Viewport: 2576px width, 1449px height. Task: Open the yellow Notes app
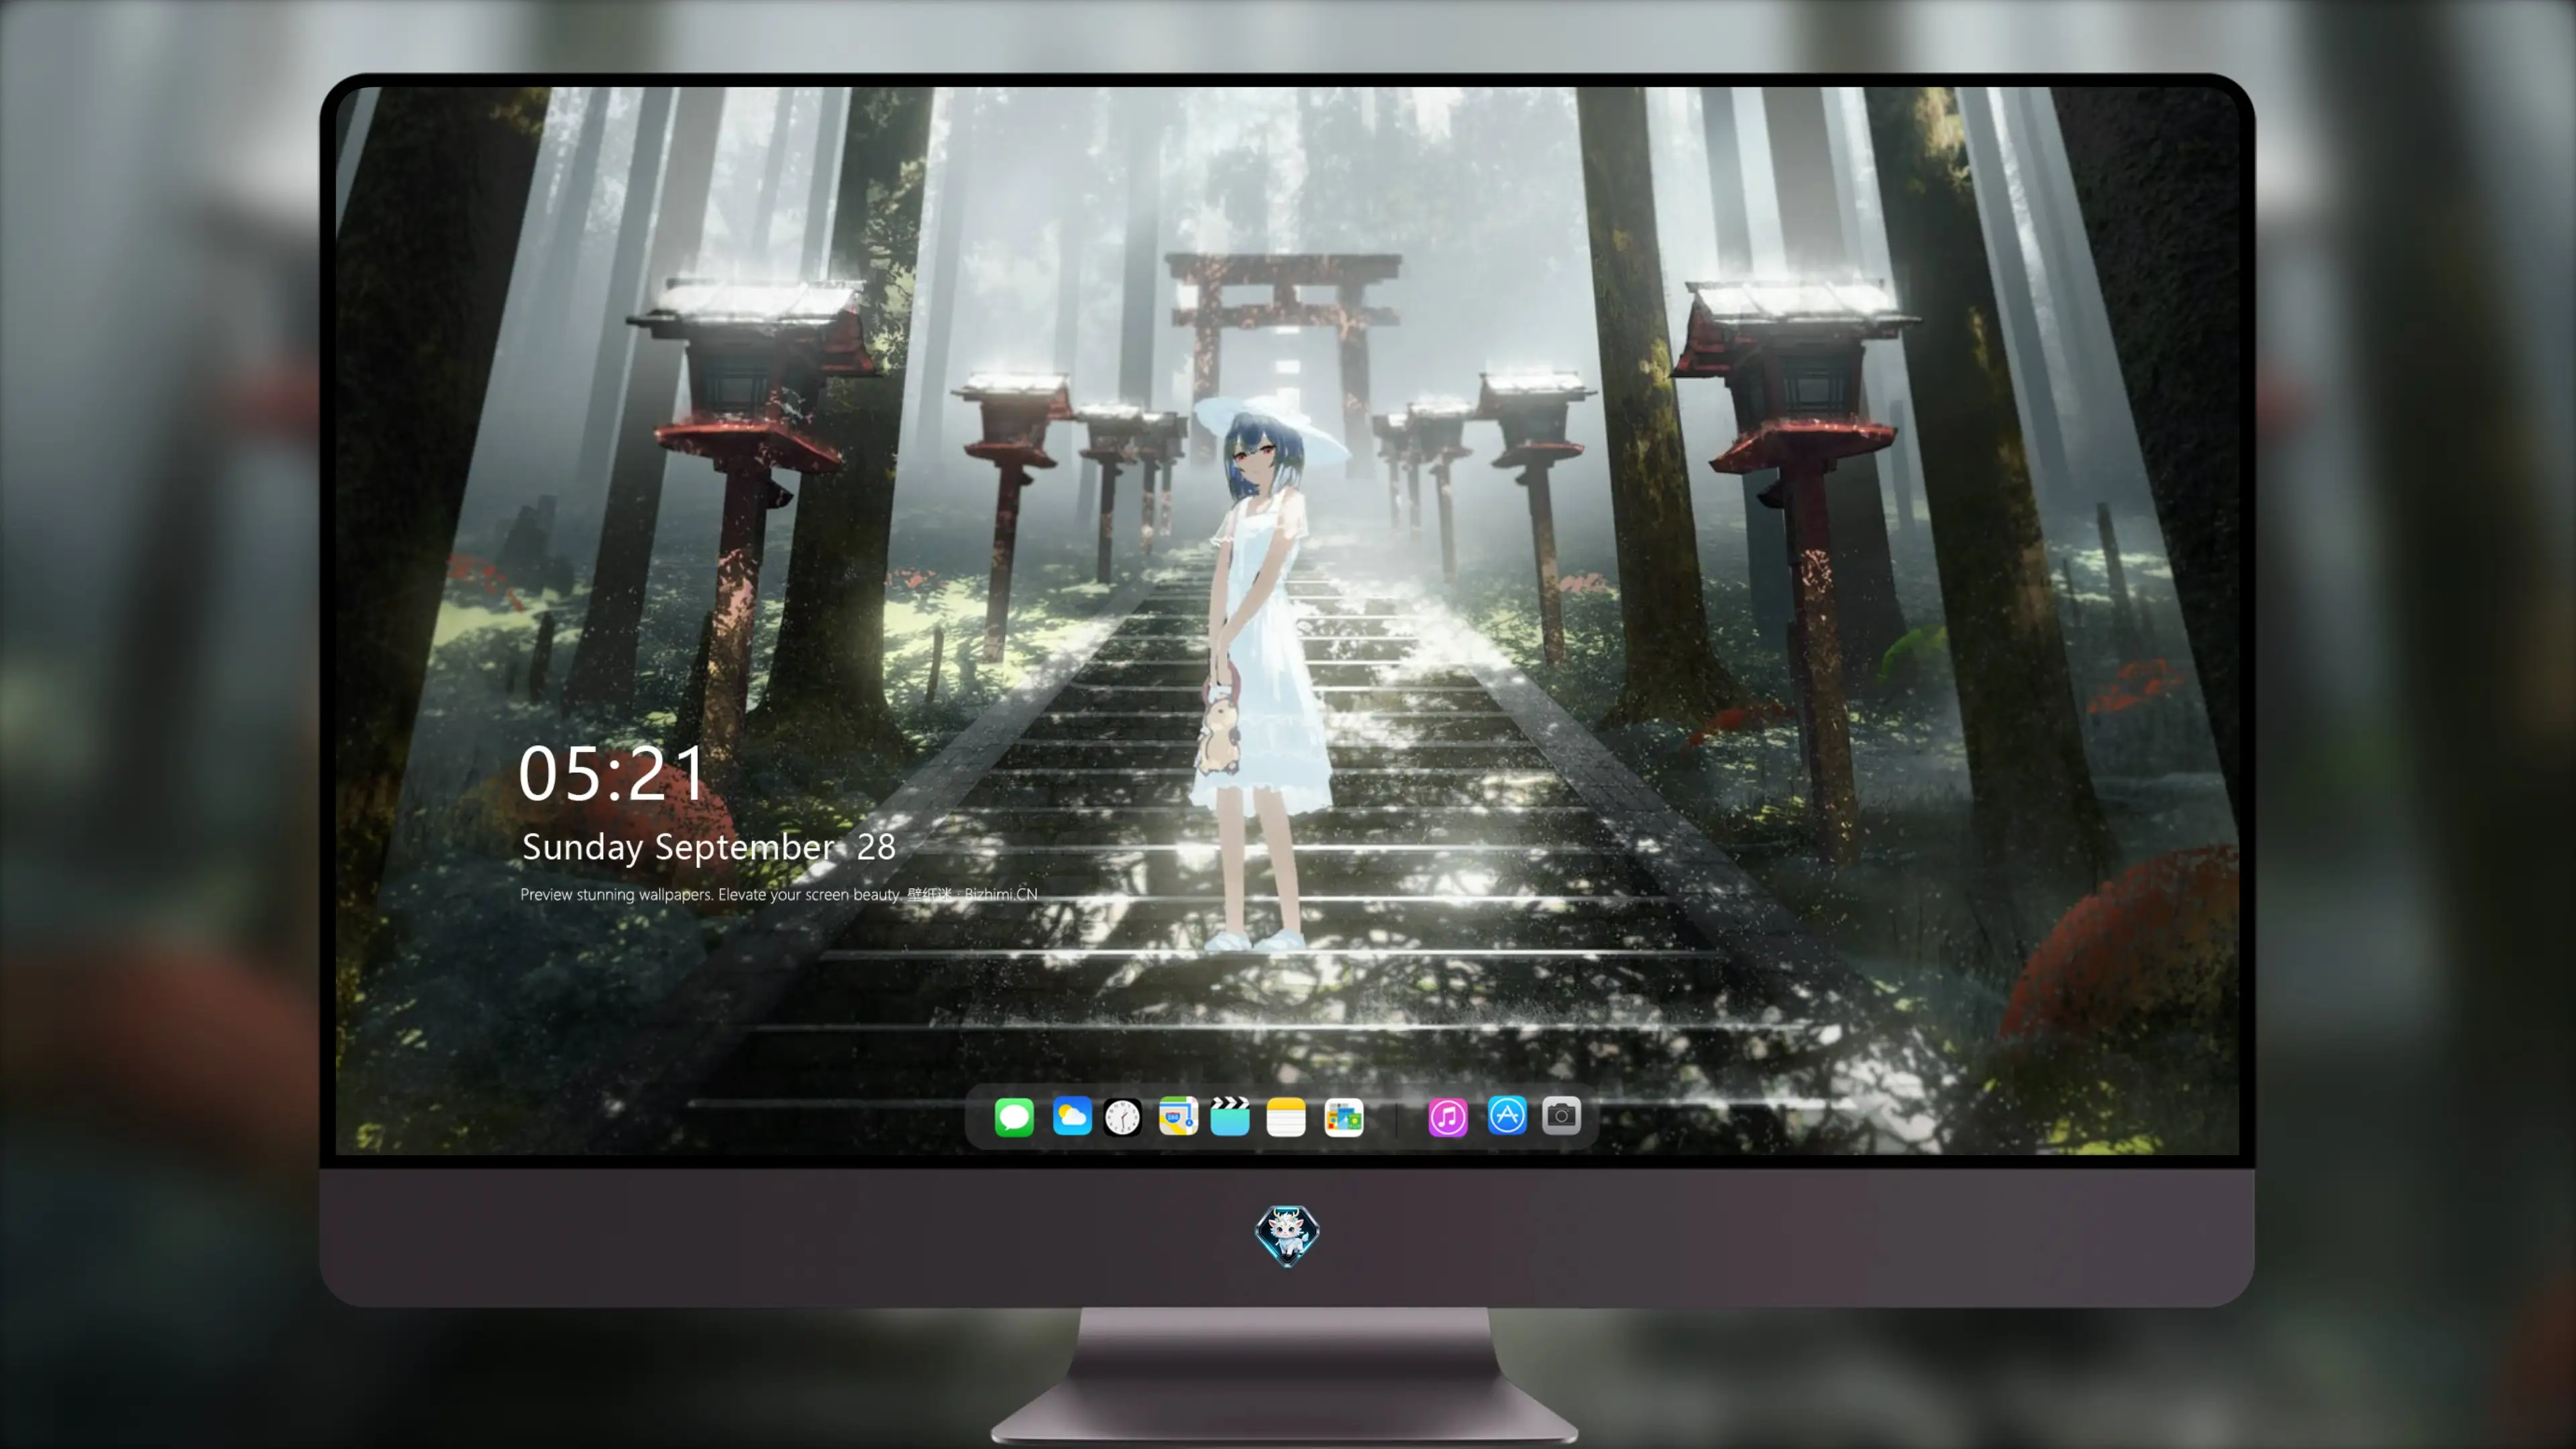click(x=1286, y=1116)
